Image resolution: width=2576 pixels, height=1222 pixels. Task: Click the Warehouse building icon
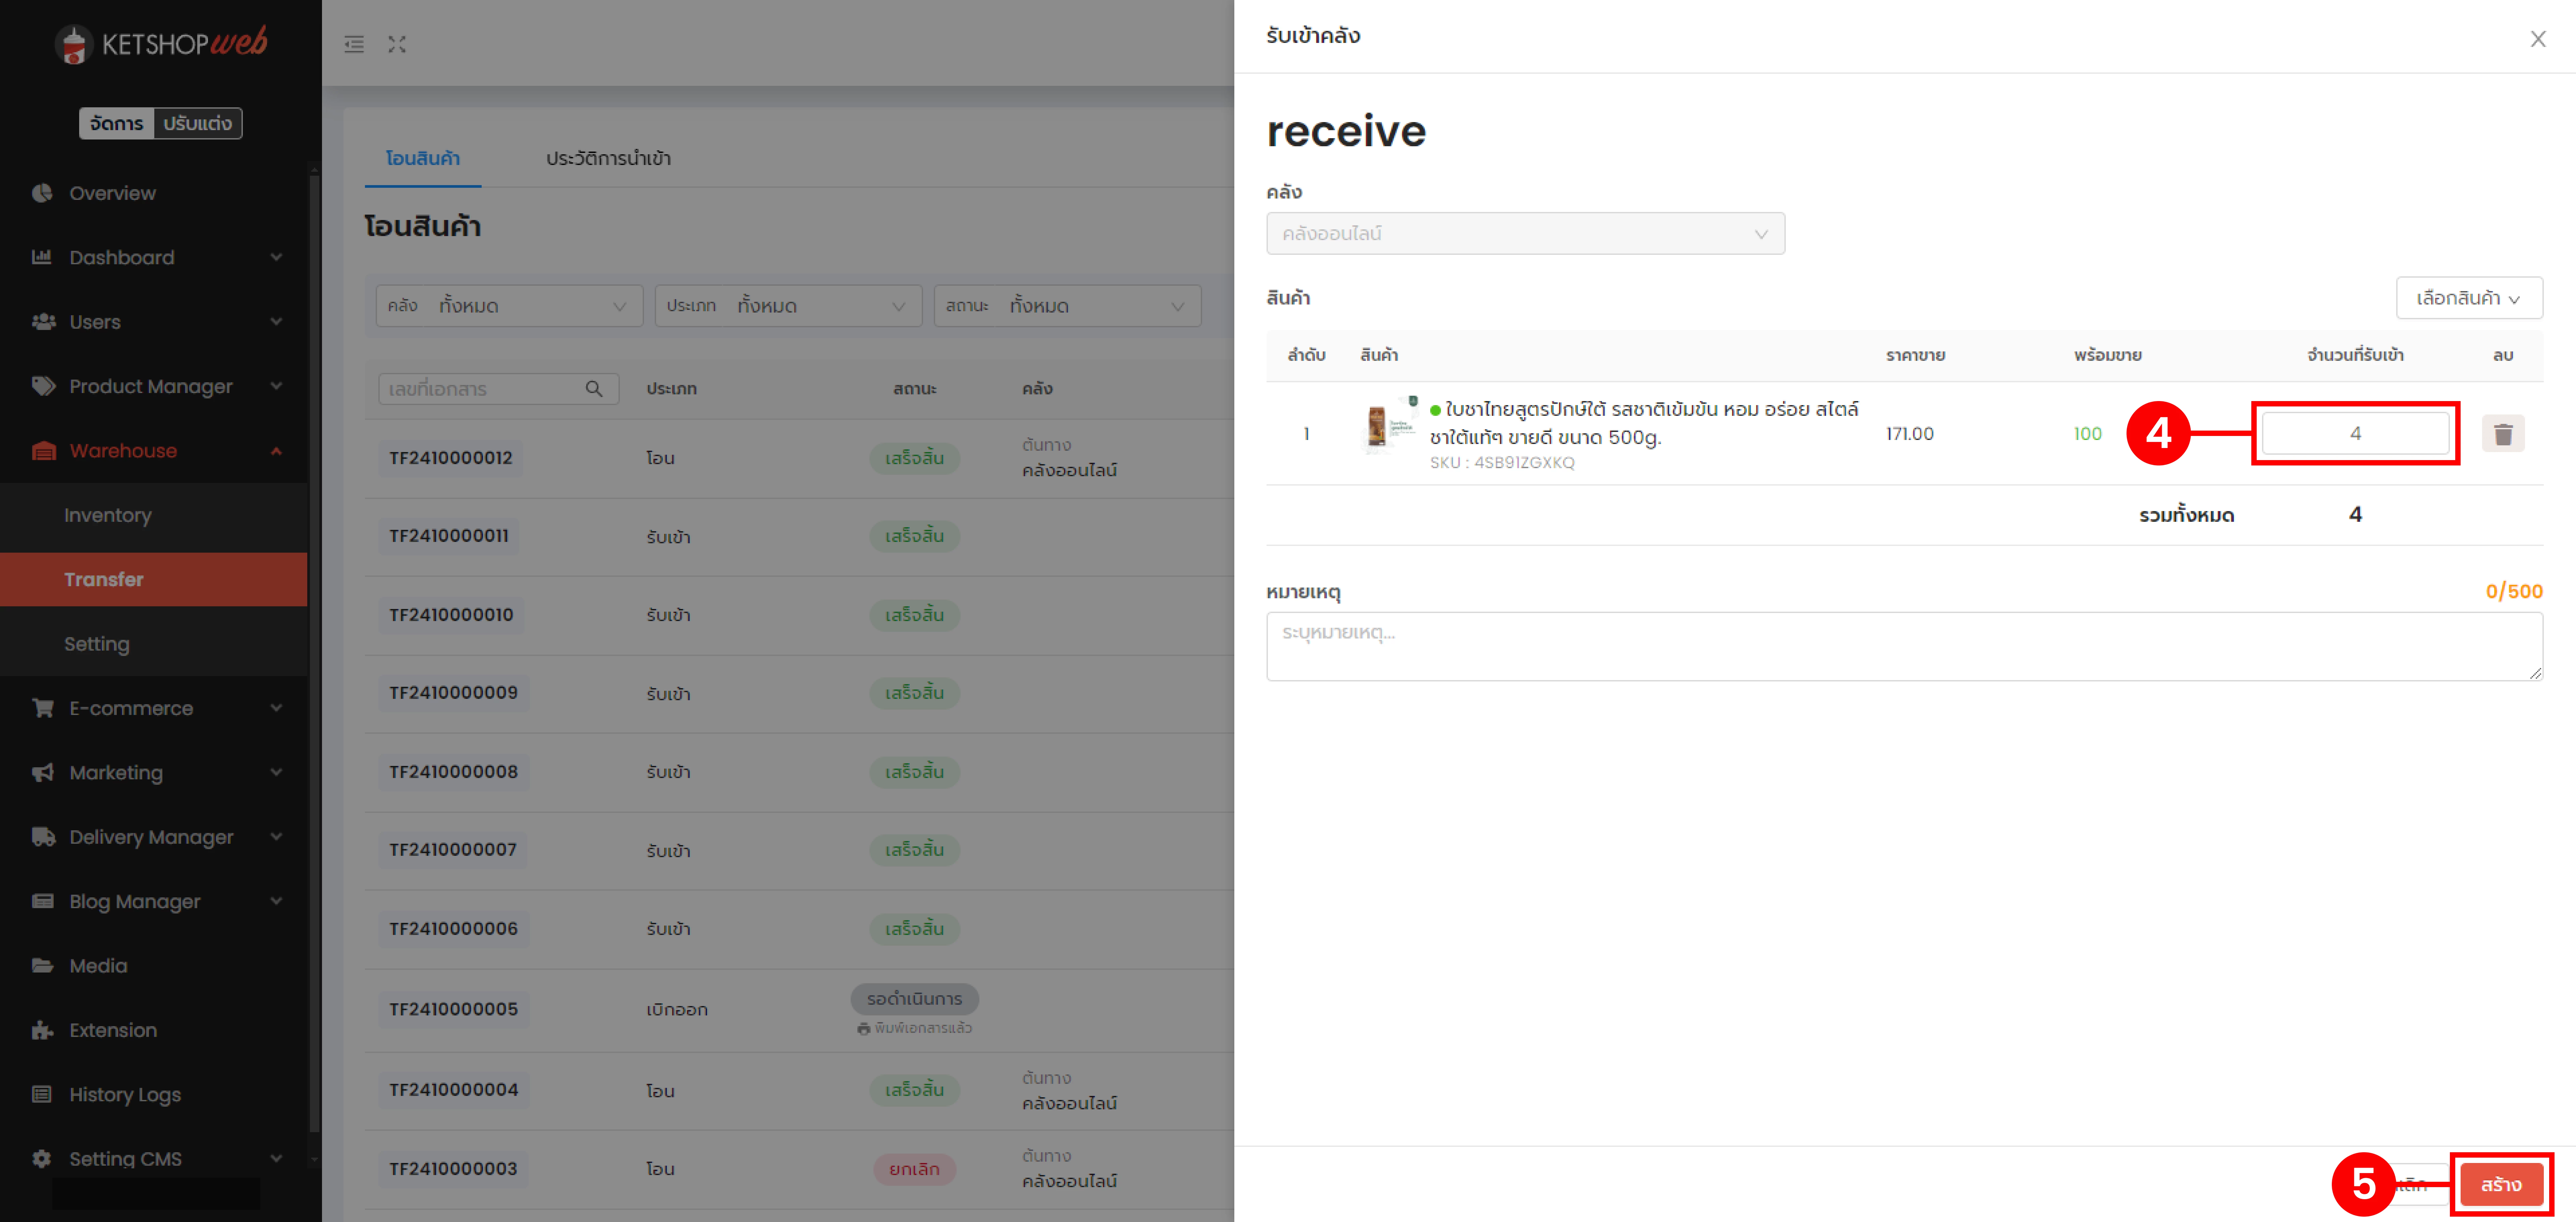click(x=43, y=451)
